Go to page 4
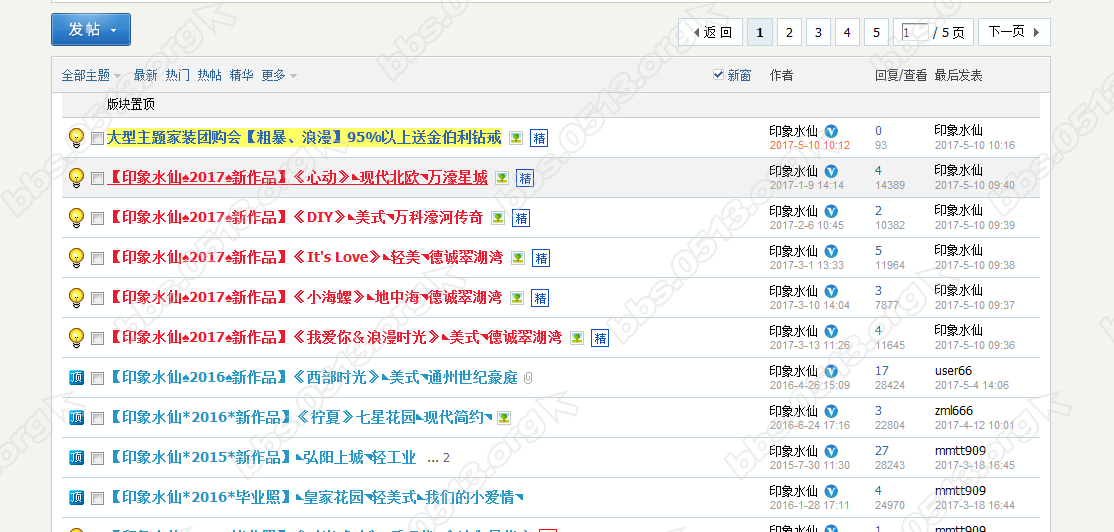Image resolution: width=1114 pixels, height=532 pixels. pos(847,32)
